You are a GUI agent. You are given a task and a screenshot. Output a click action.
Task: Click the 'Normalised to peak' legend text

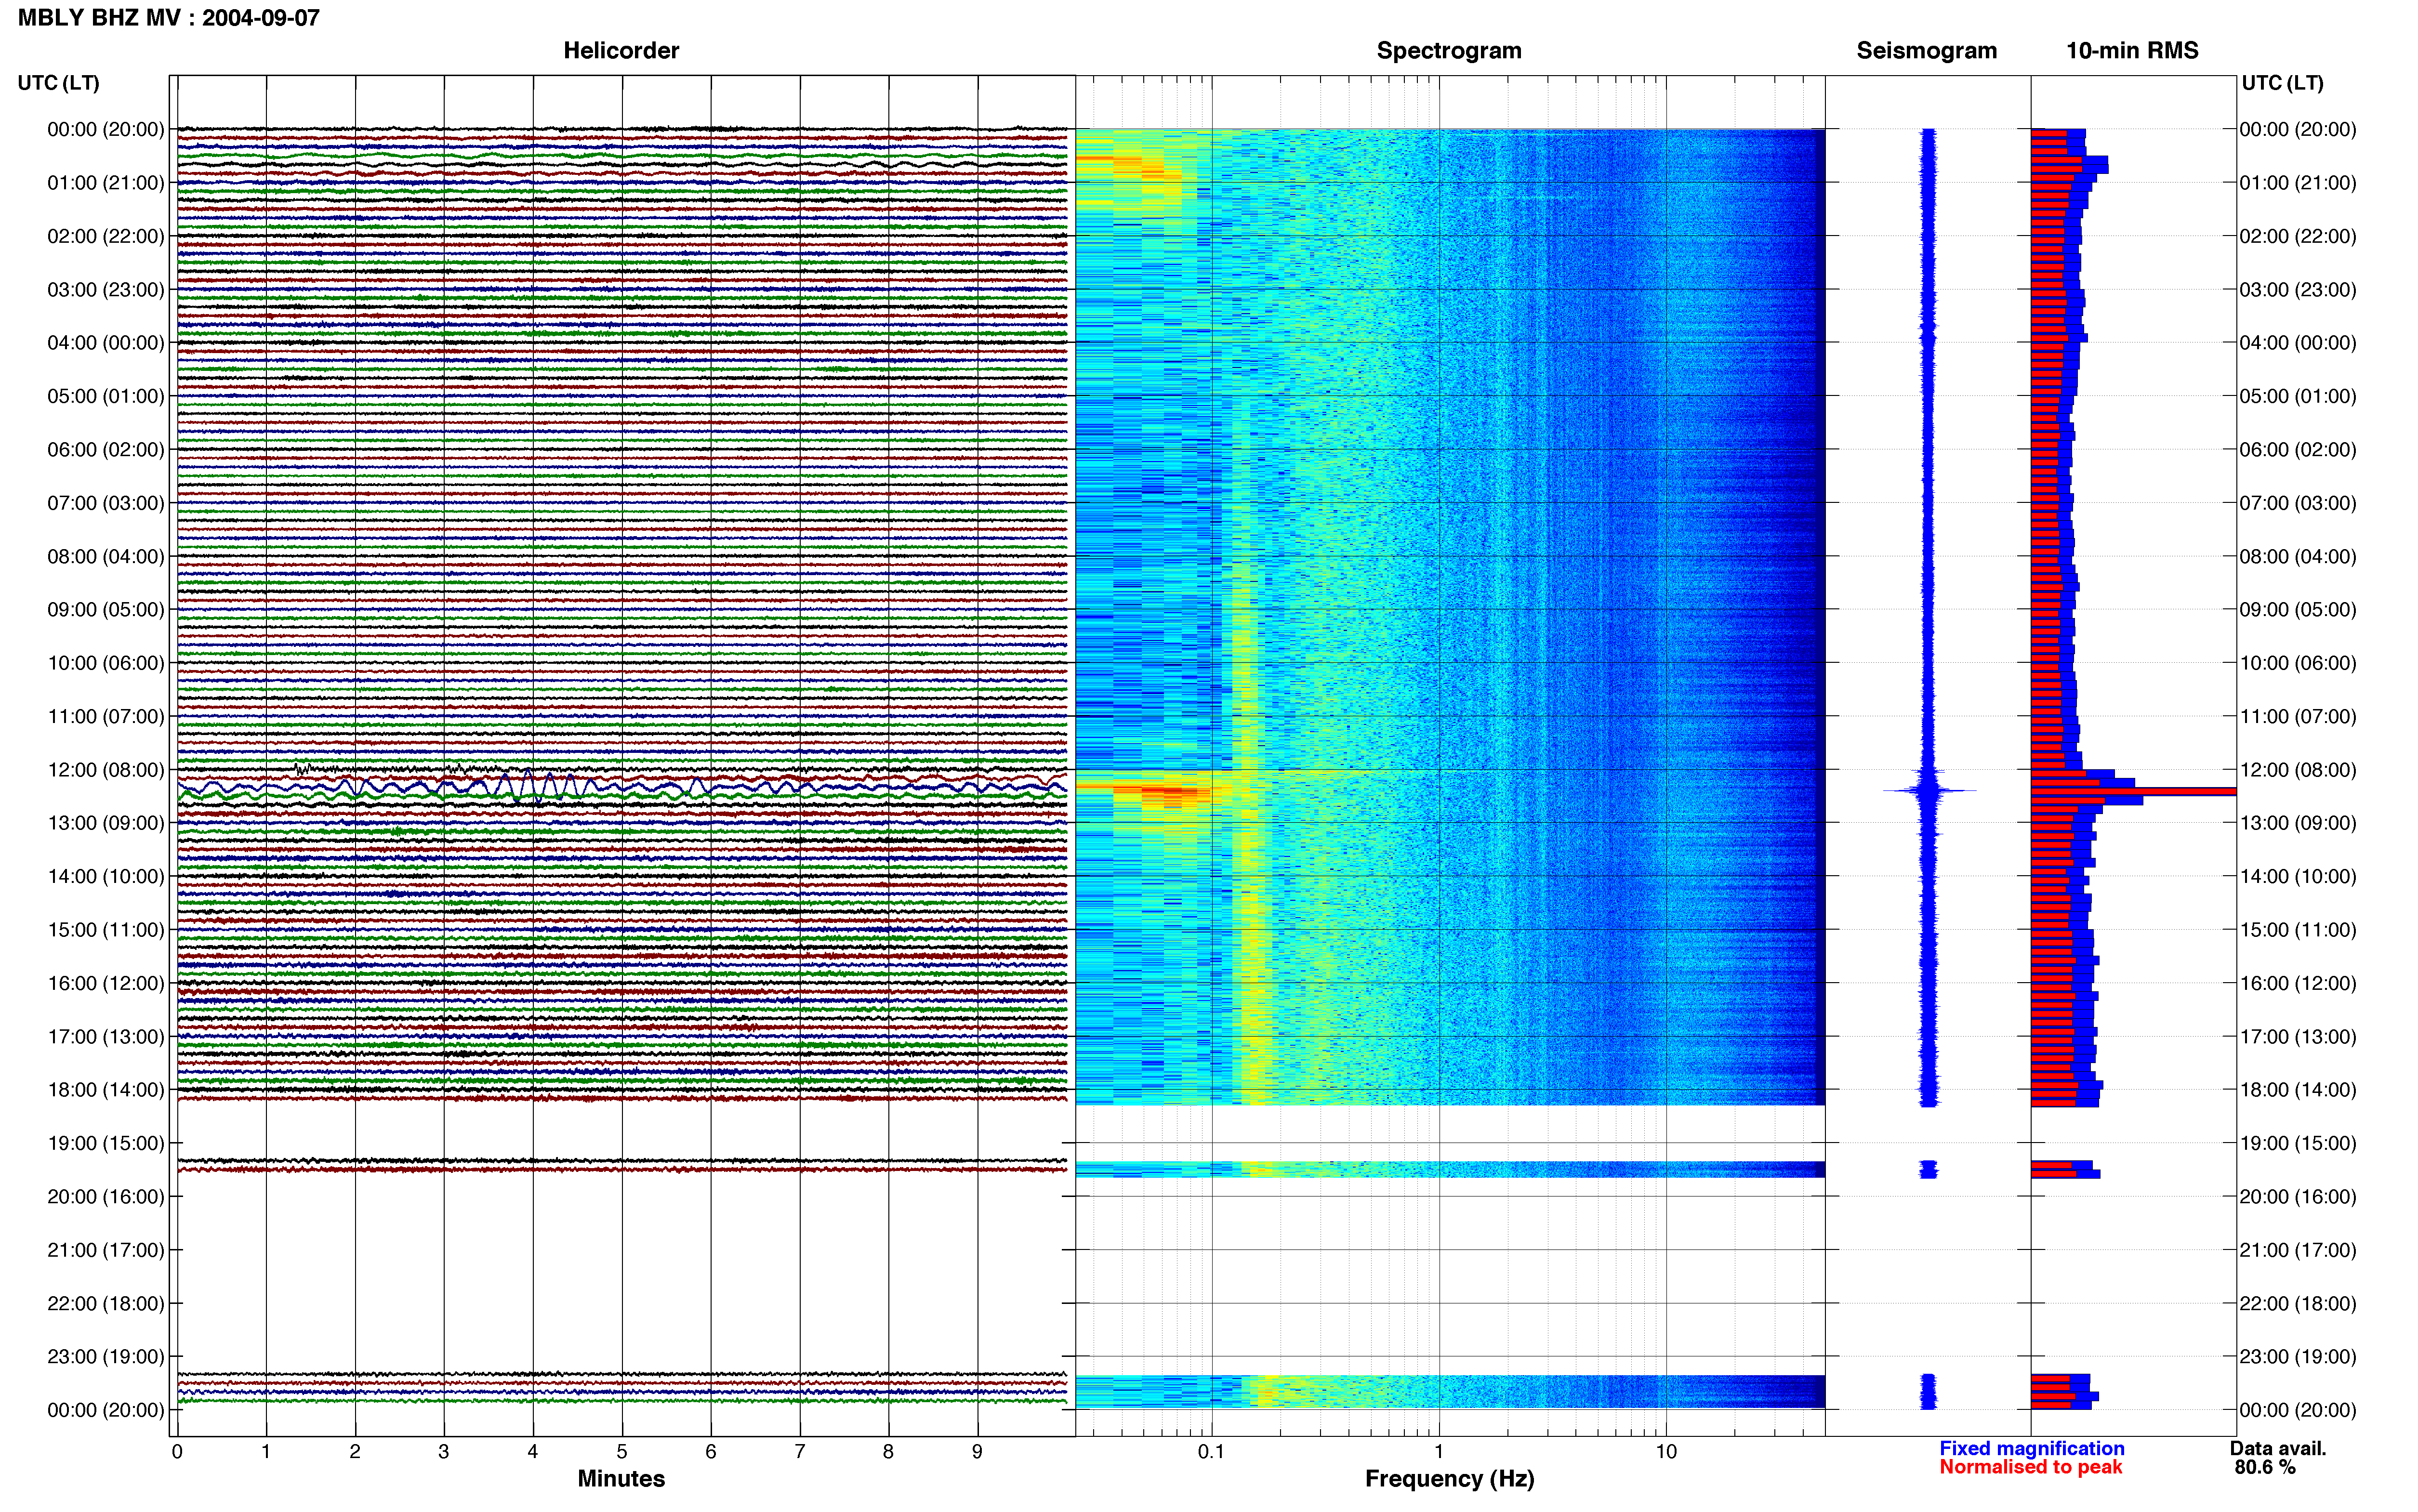click(x=2030, y=1467)
